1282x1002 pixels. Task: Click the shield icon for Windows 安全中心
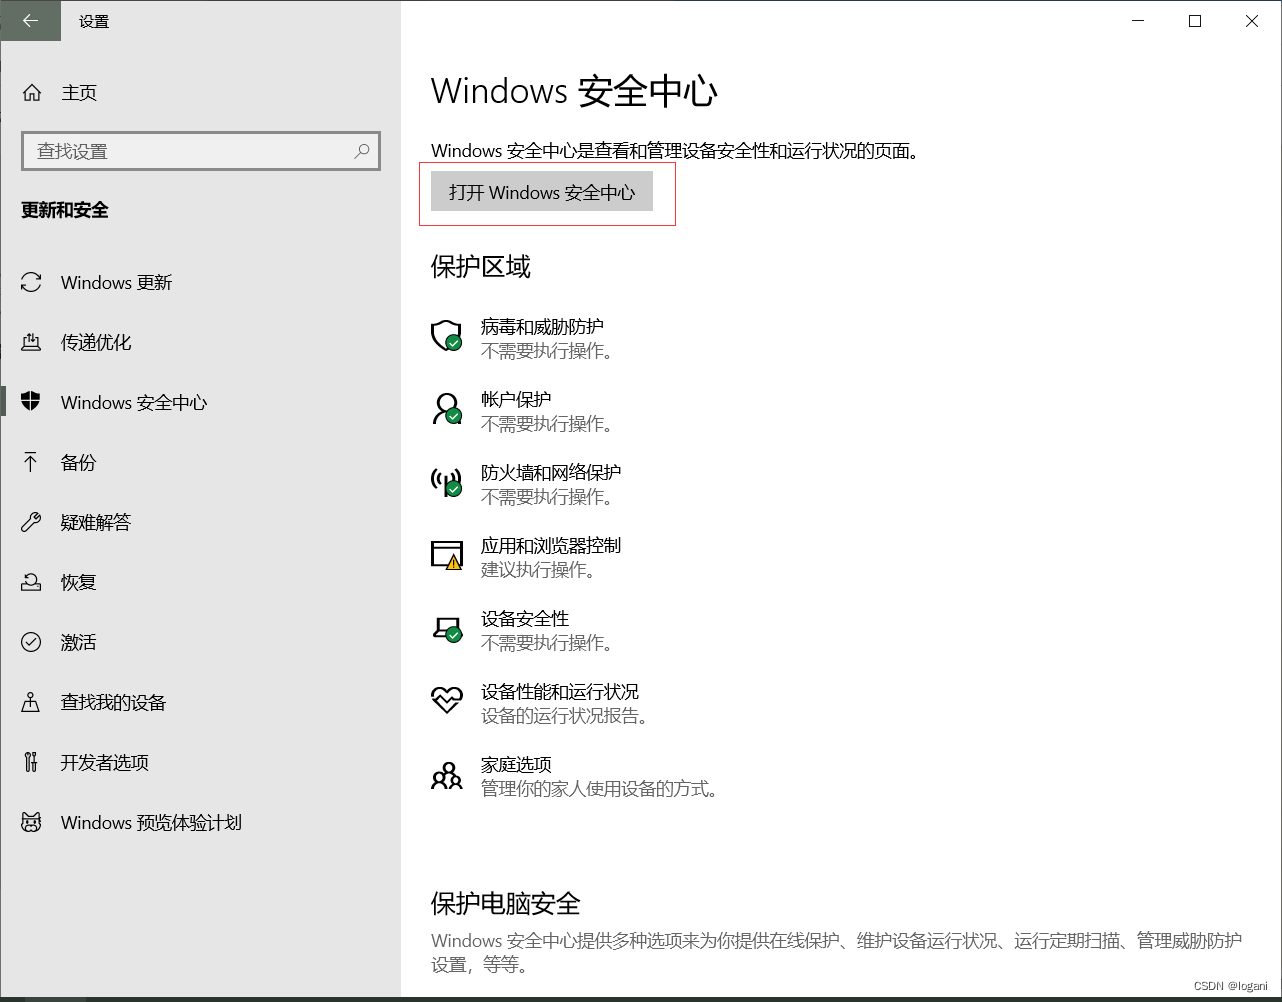click(x=31, y=402)
